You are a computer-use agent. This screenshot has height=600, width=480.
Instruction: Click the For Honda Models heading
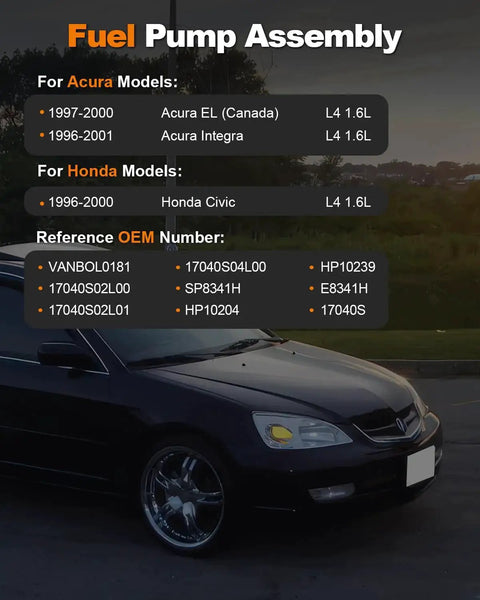pyautogui.click(x=109, y=171)
